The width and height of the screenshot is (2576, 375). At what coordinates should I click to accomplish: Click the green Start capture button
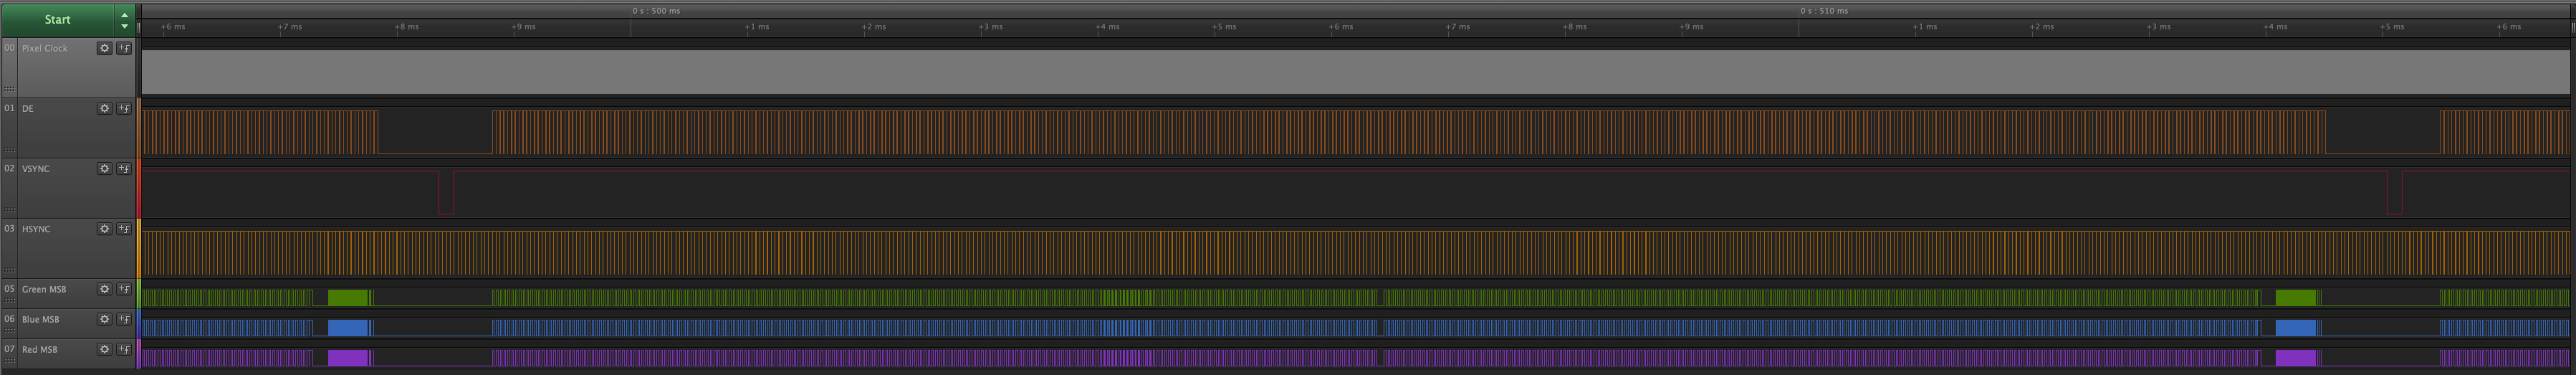(57, 19)
